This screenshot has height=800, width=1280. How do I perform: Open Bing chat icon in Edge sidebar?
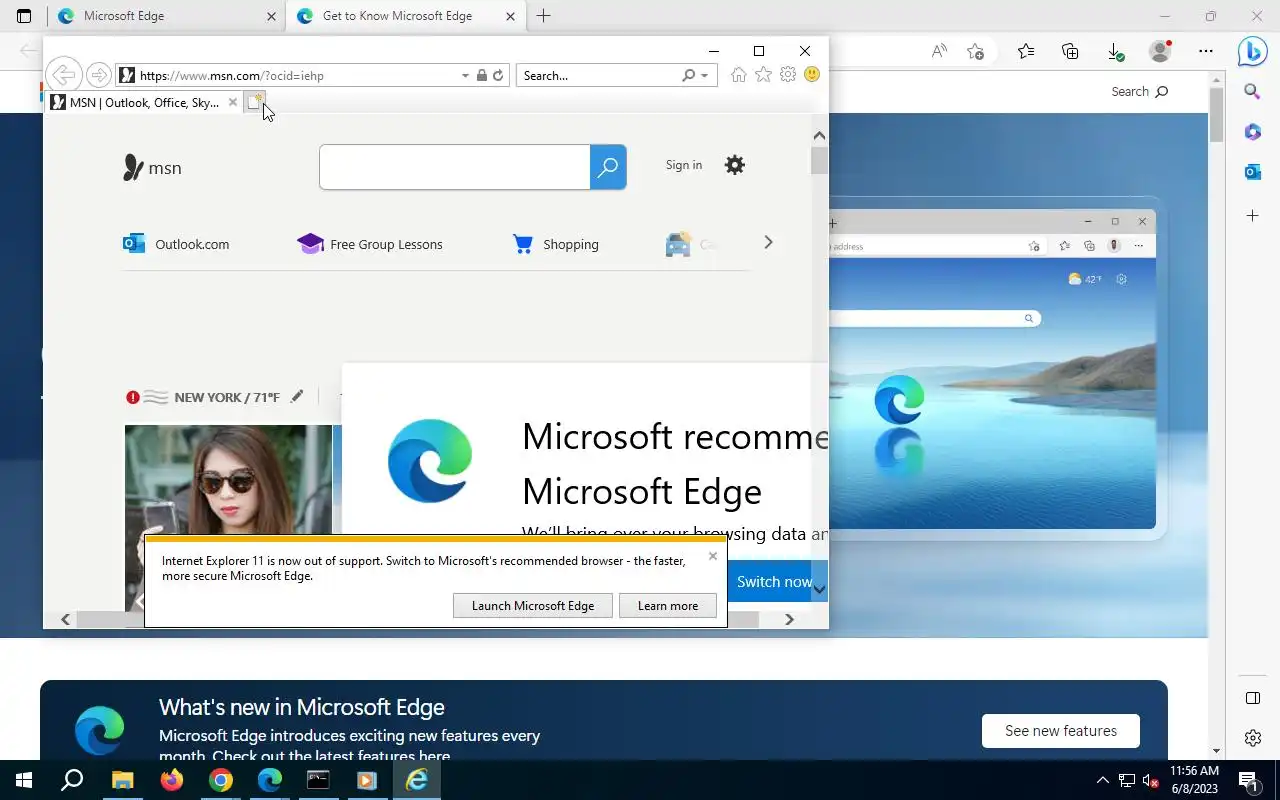click(x=1252, y=51)
